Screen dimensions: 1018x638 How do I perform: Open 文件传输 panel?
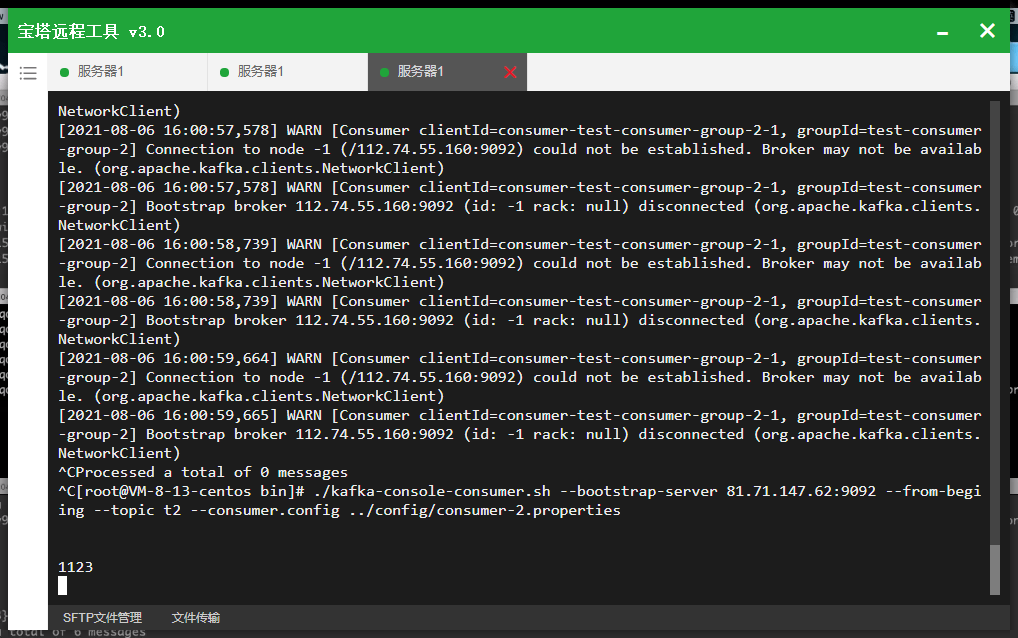click(195, 618)
